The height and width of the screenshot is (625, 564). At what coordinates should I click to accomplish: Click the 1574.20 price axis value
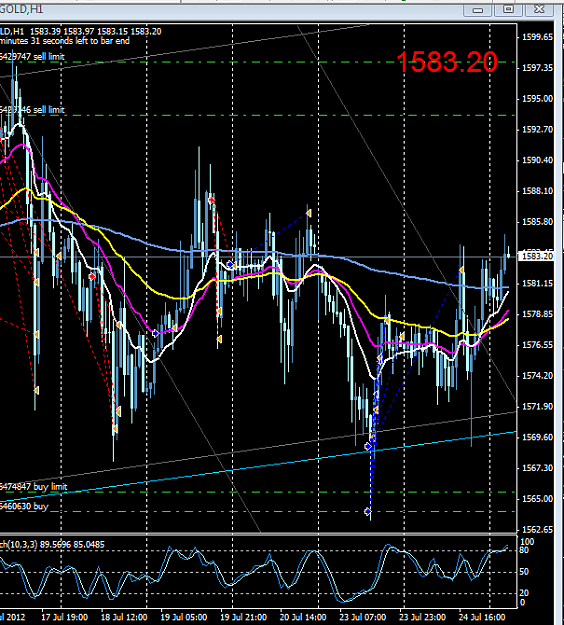537,376
